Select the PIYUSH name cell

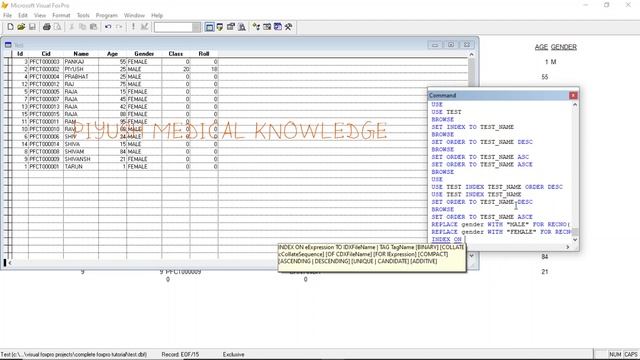[x=81, y=69]
